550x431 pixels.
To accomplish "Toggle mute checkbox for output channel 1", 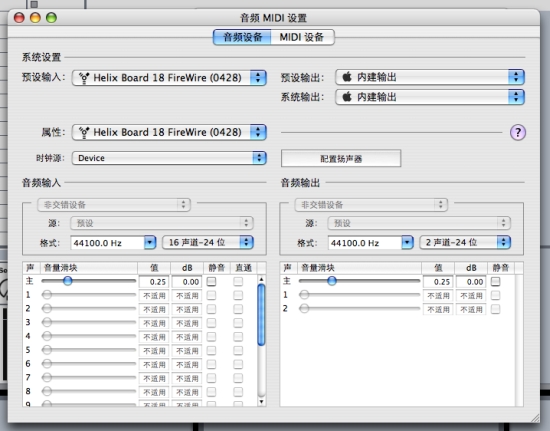I will click(x=496, y=295).
